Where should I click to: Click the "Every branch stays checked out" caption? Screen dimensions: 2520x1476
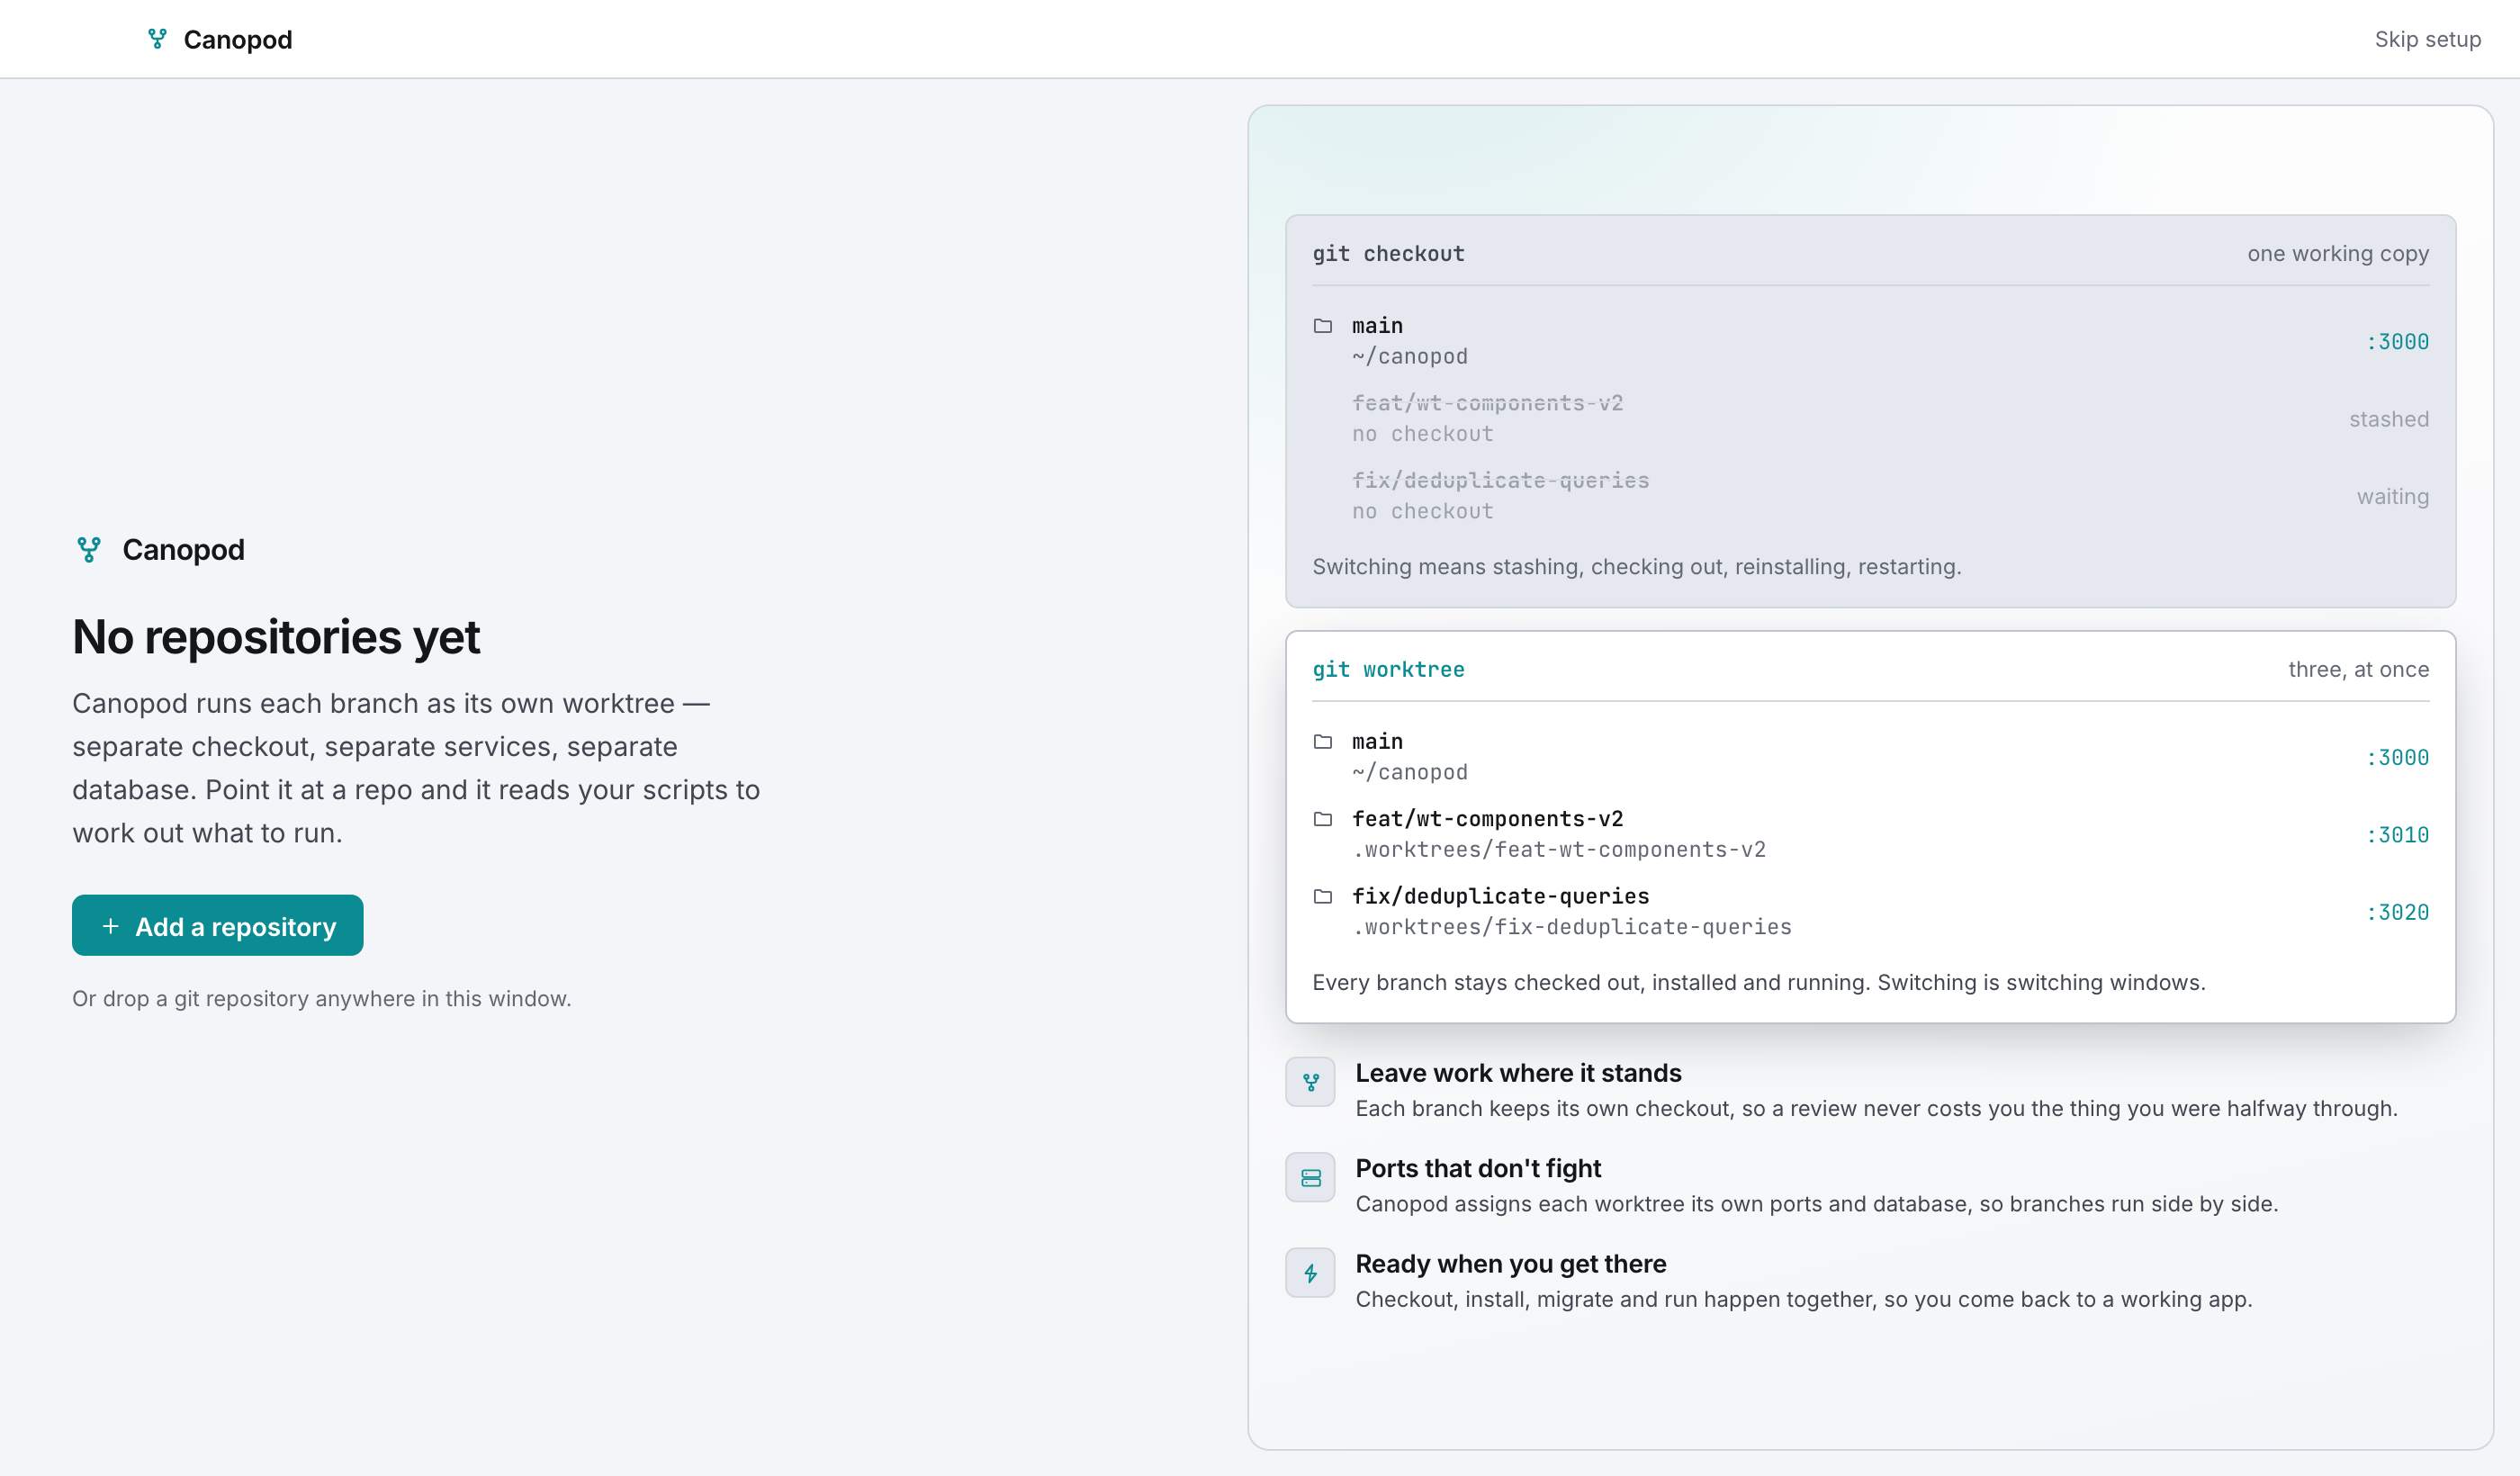click(1758, 983)
